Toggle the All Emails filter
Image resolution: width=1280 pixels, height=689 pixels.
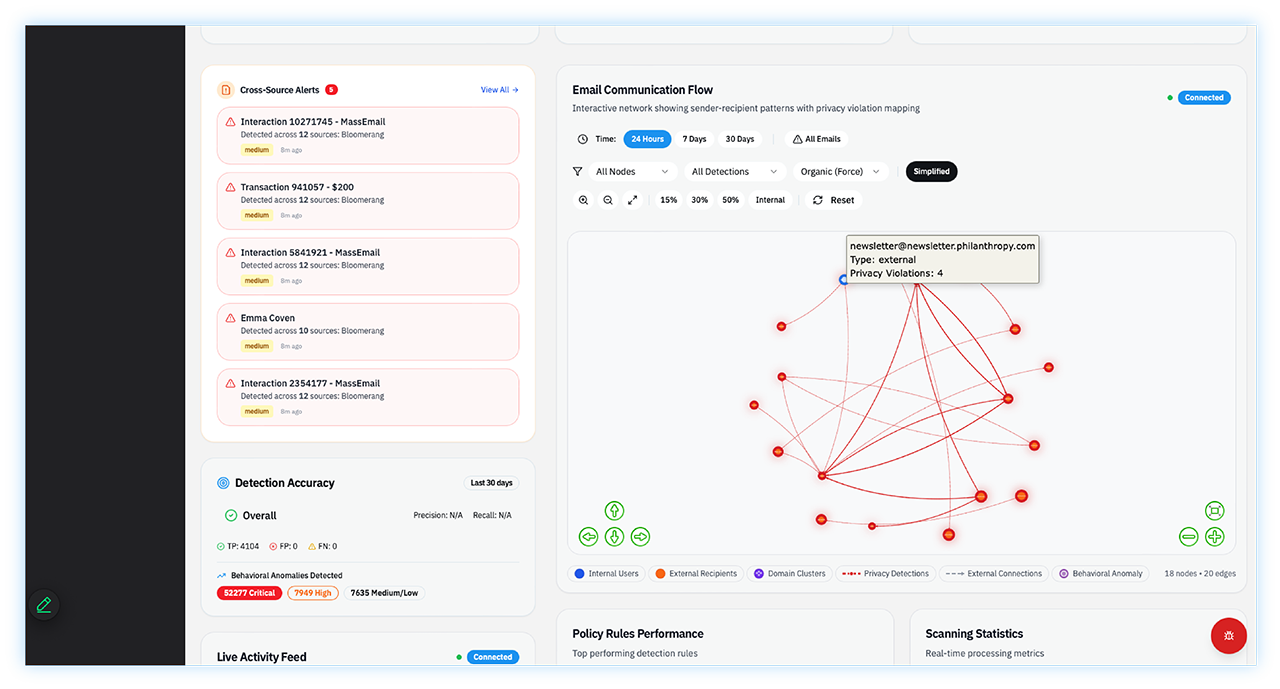816,139
